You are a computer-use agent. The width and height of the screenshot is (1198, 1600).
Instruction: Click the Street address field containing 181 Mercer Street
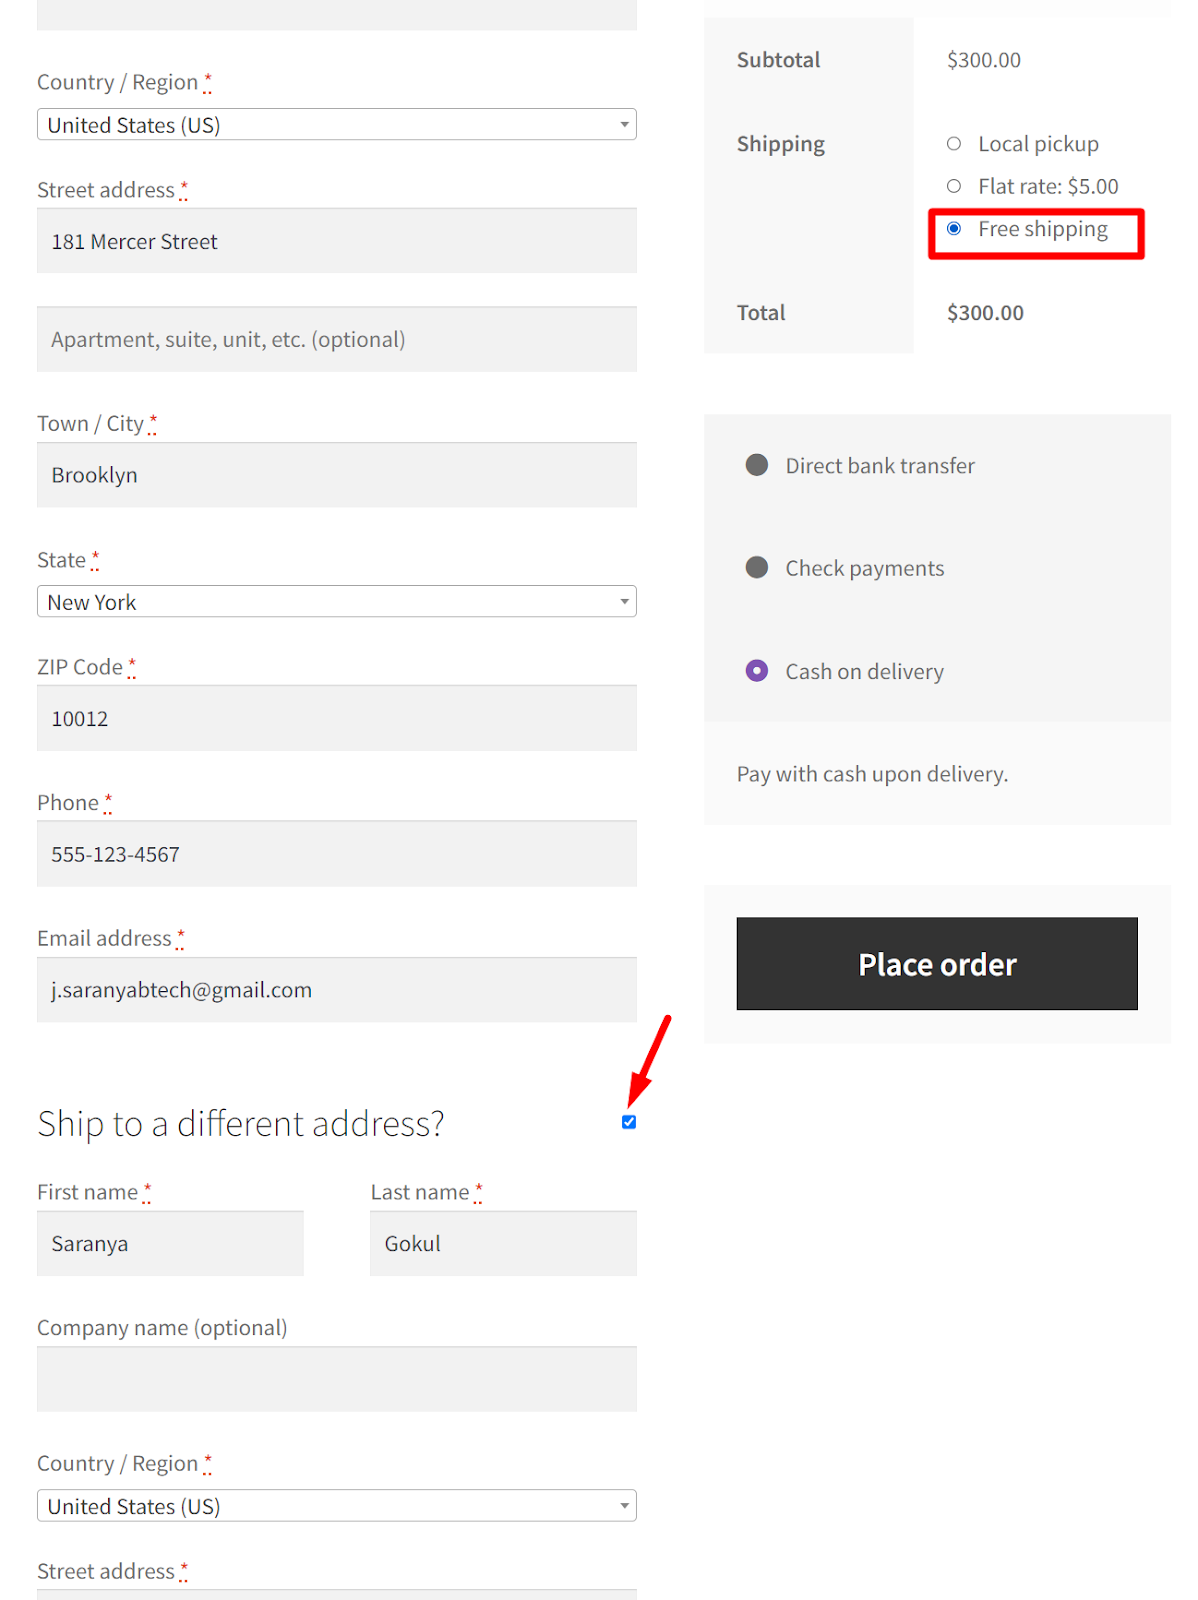coord(336,240)
